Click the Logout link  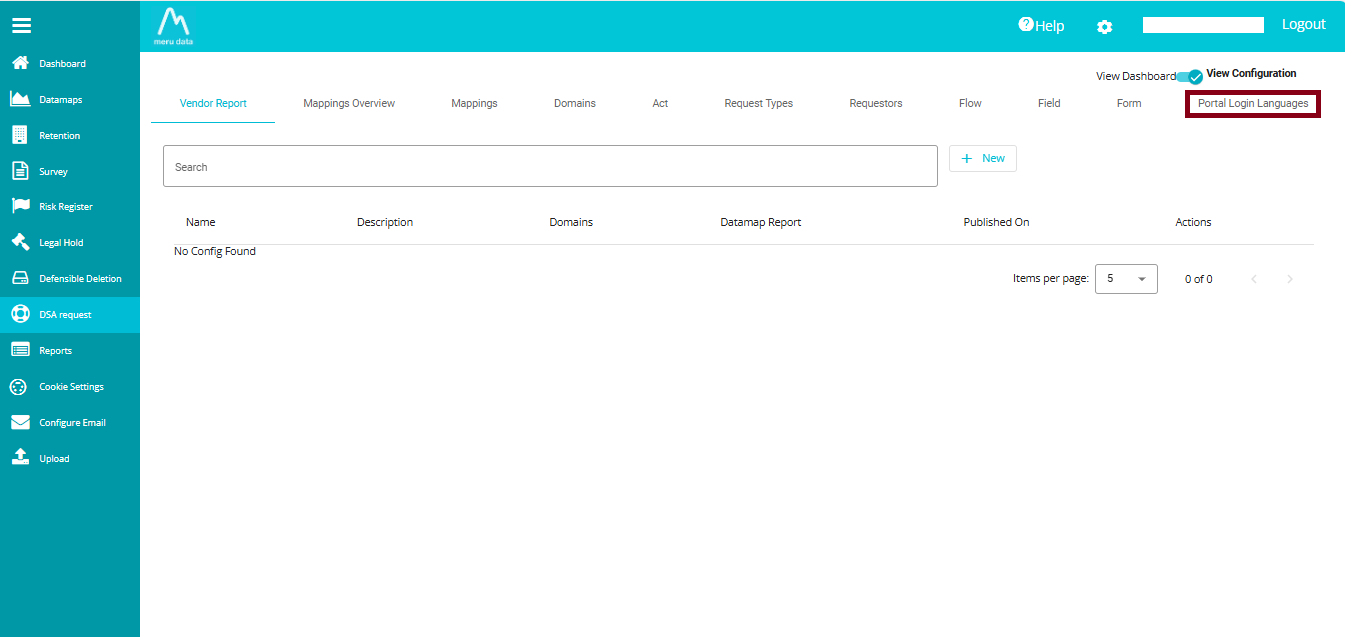(1303, 24)
